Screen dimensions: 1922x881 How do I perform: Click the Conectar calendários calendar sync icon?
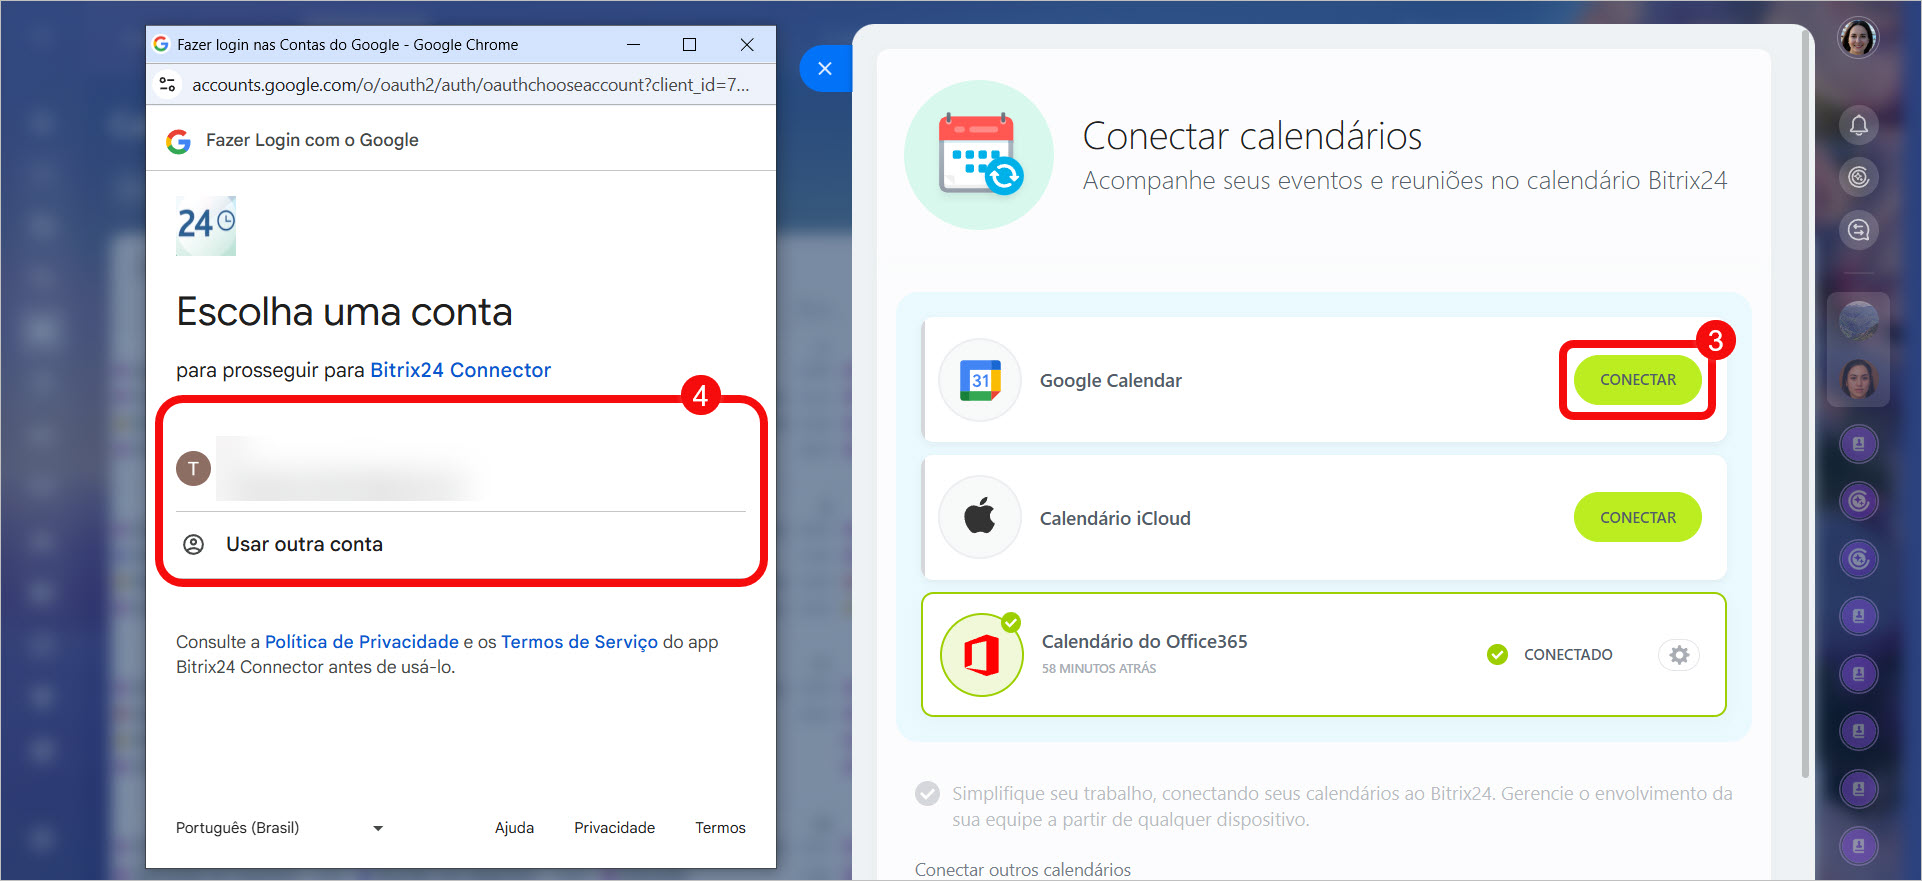pos(979,155)
